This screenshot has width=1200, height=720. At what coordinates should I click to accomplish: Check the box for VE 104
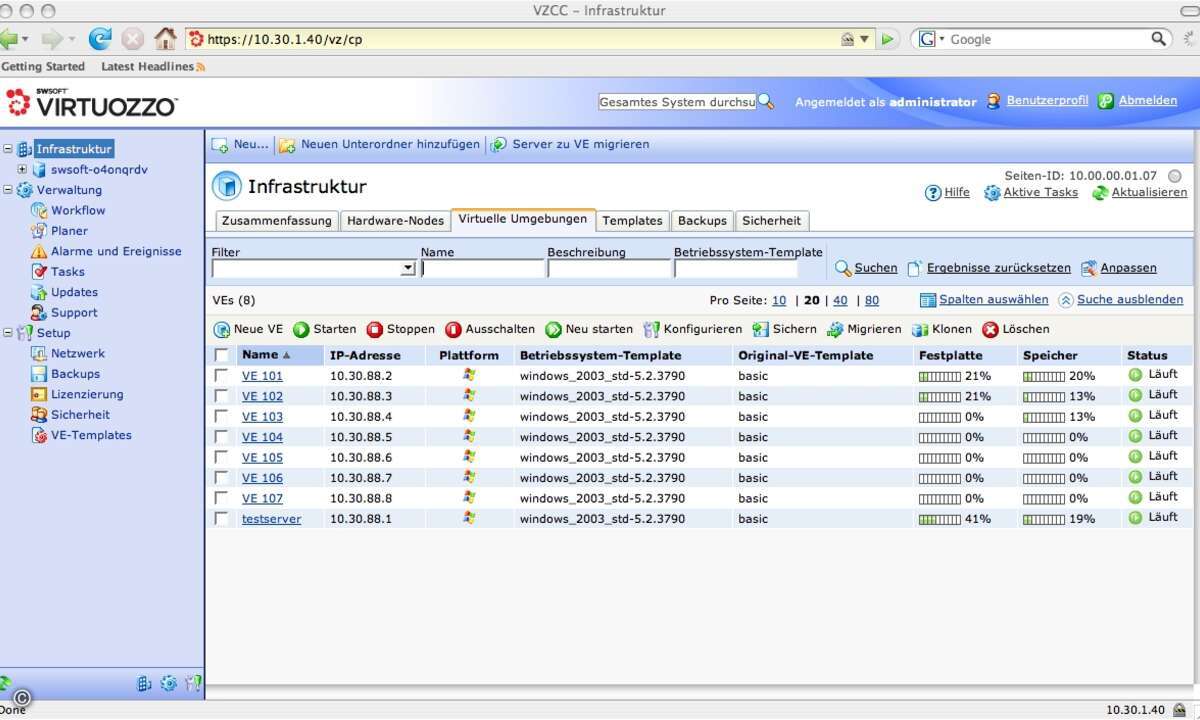tap(222, 437)
